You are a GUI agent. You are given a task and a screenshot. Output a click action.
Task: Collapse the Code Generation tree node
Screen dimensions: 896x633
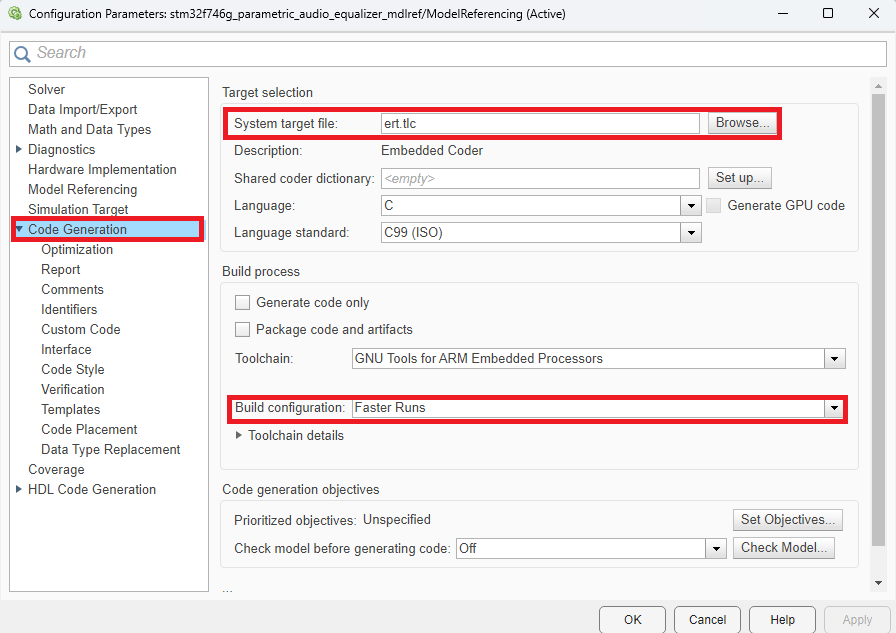(19, 229)
